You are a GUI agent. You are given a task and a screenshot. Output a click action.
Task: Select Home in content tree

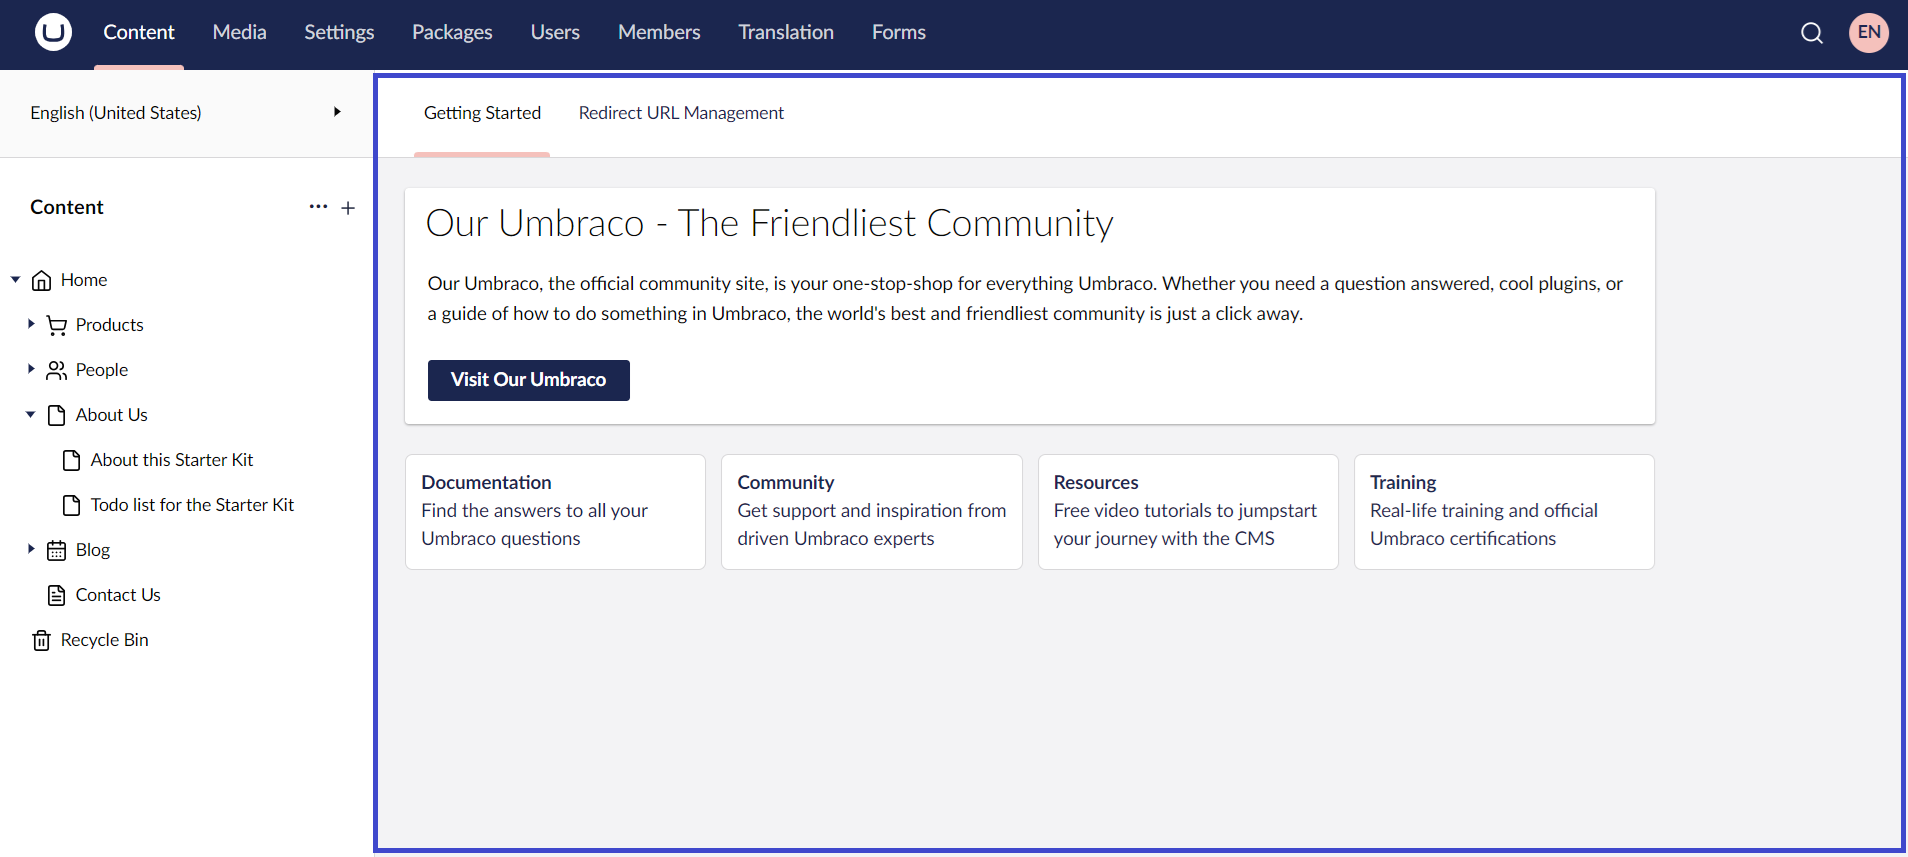click(84, 280)
